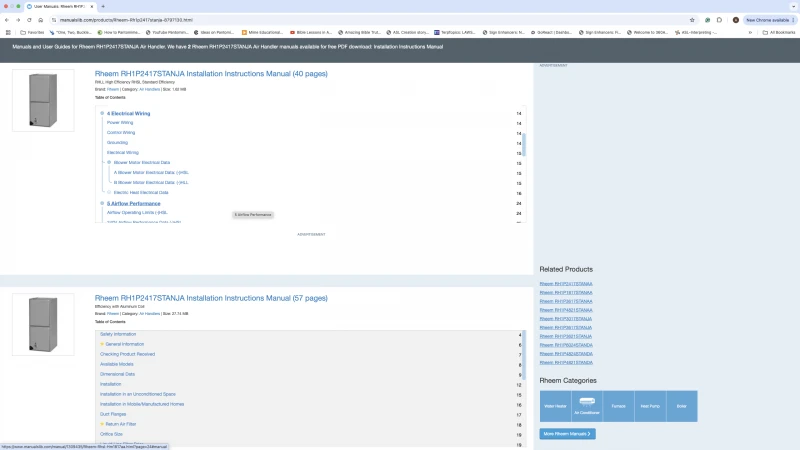The width and height of the screenshot is (800, 450).
Task: Open the Grounding contents entry
Action: coord(117,142)
